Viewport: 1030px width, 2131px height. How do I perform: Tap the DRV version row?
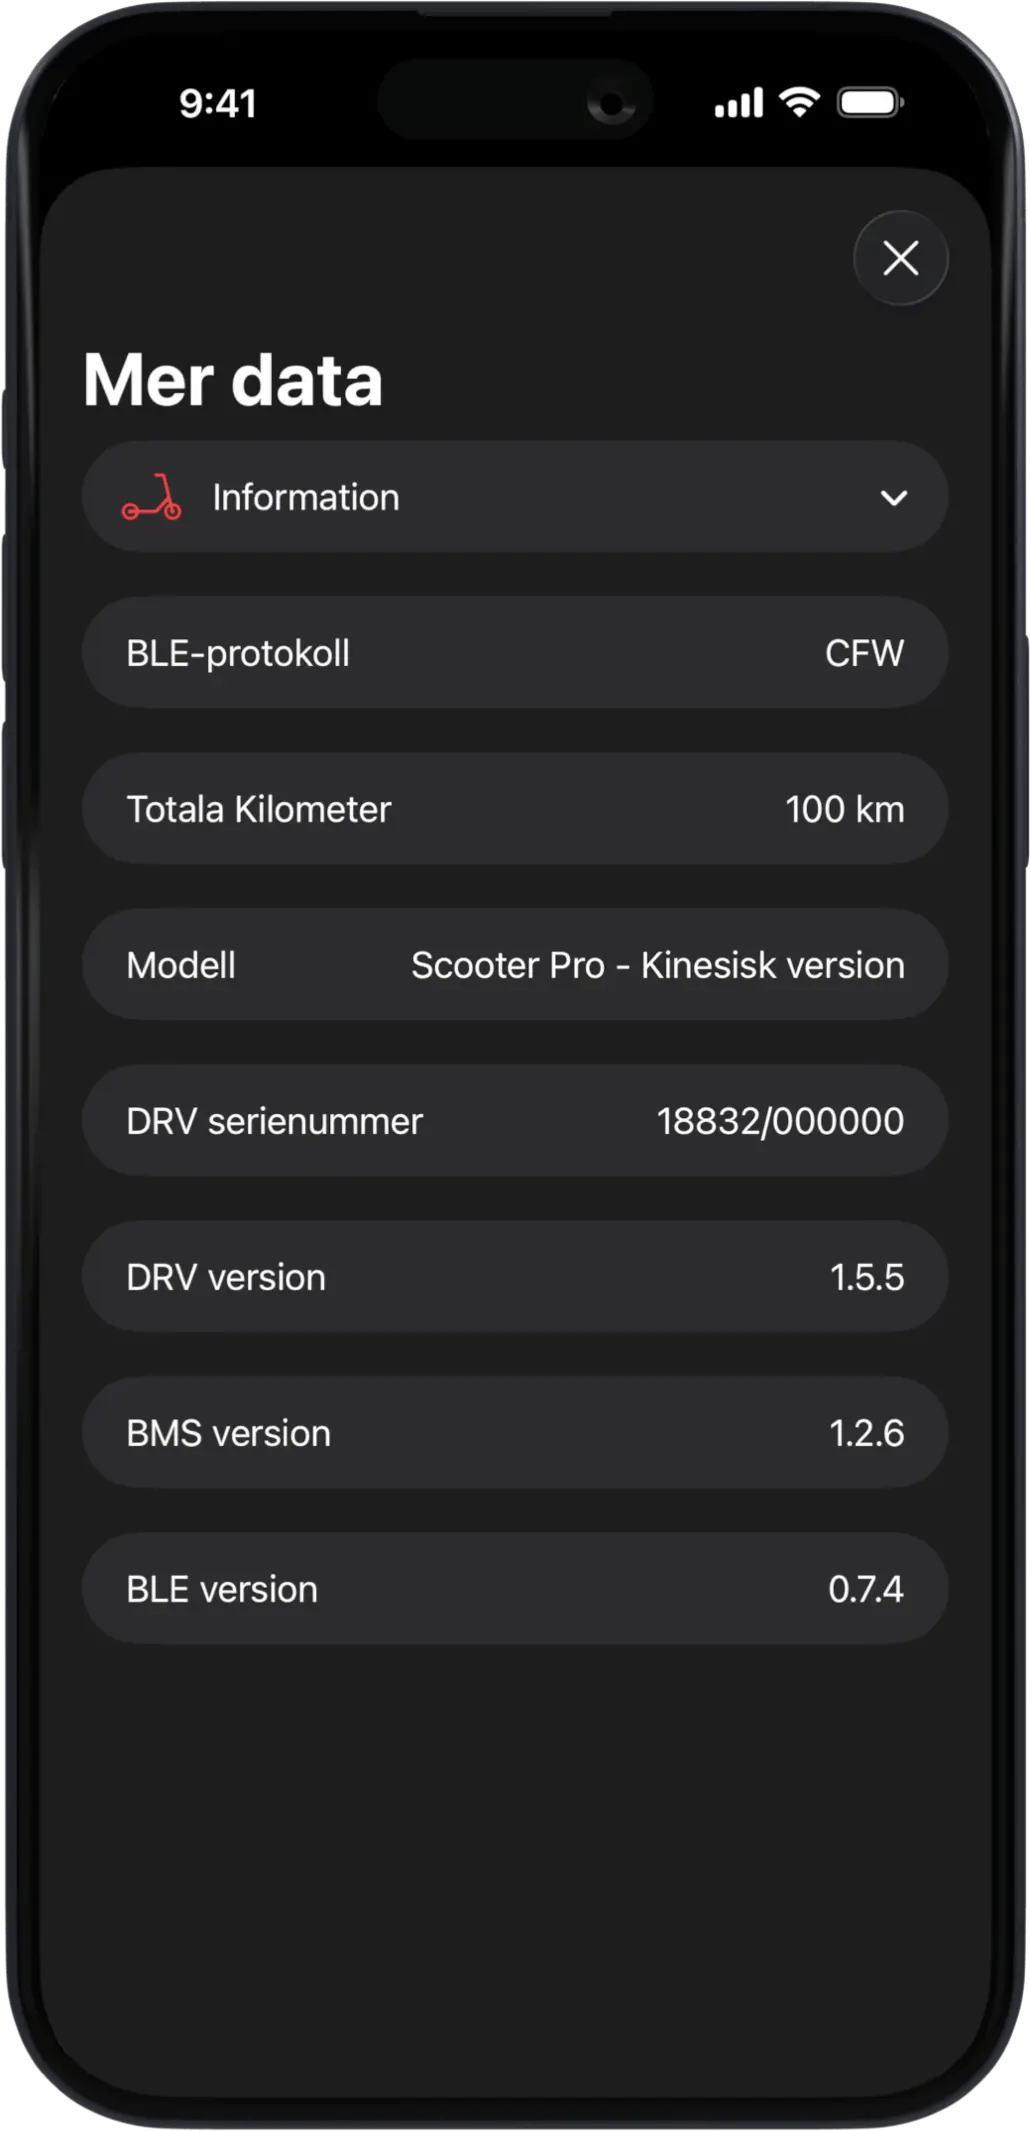514,1277
